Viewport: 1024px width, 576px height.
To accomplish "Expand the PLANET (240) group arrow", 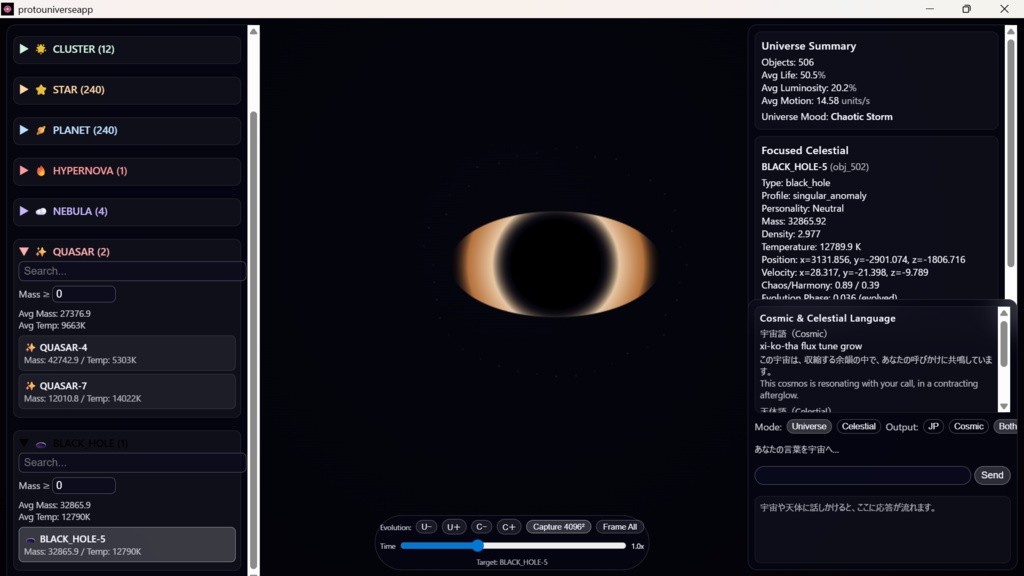I will click(x=24, y=130).
